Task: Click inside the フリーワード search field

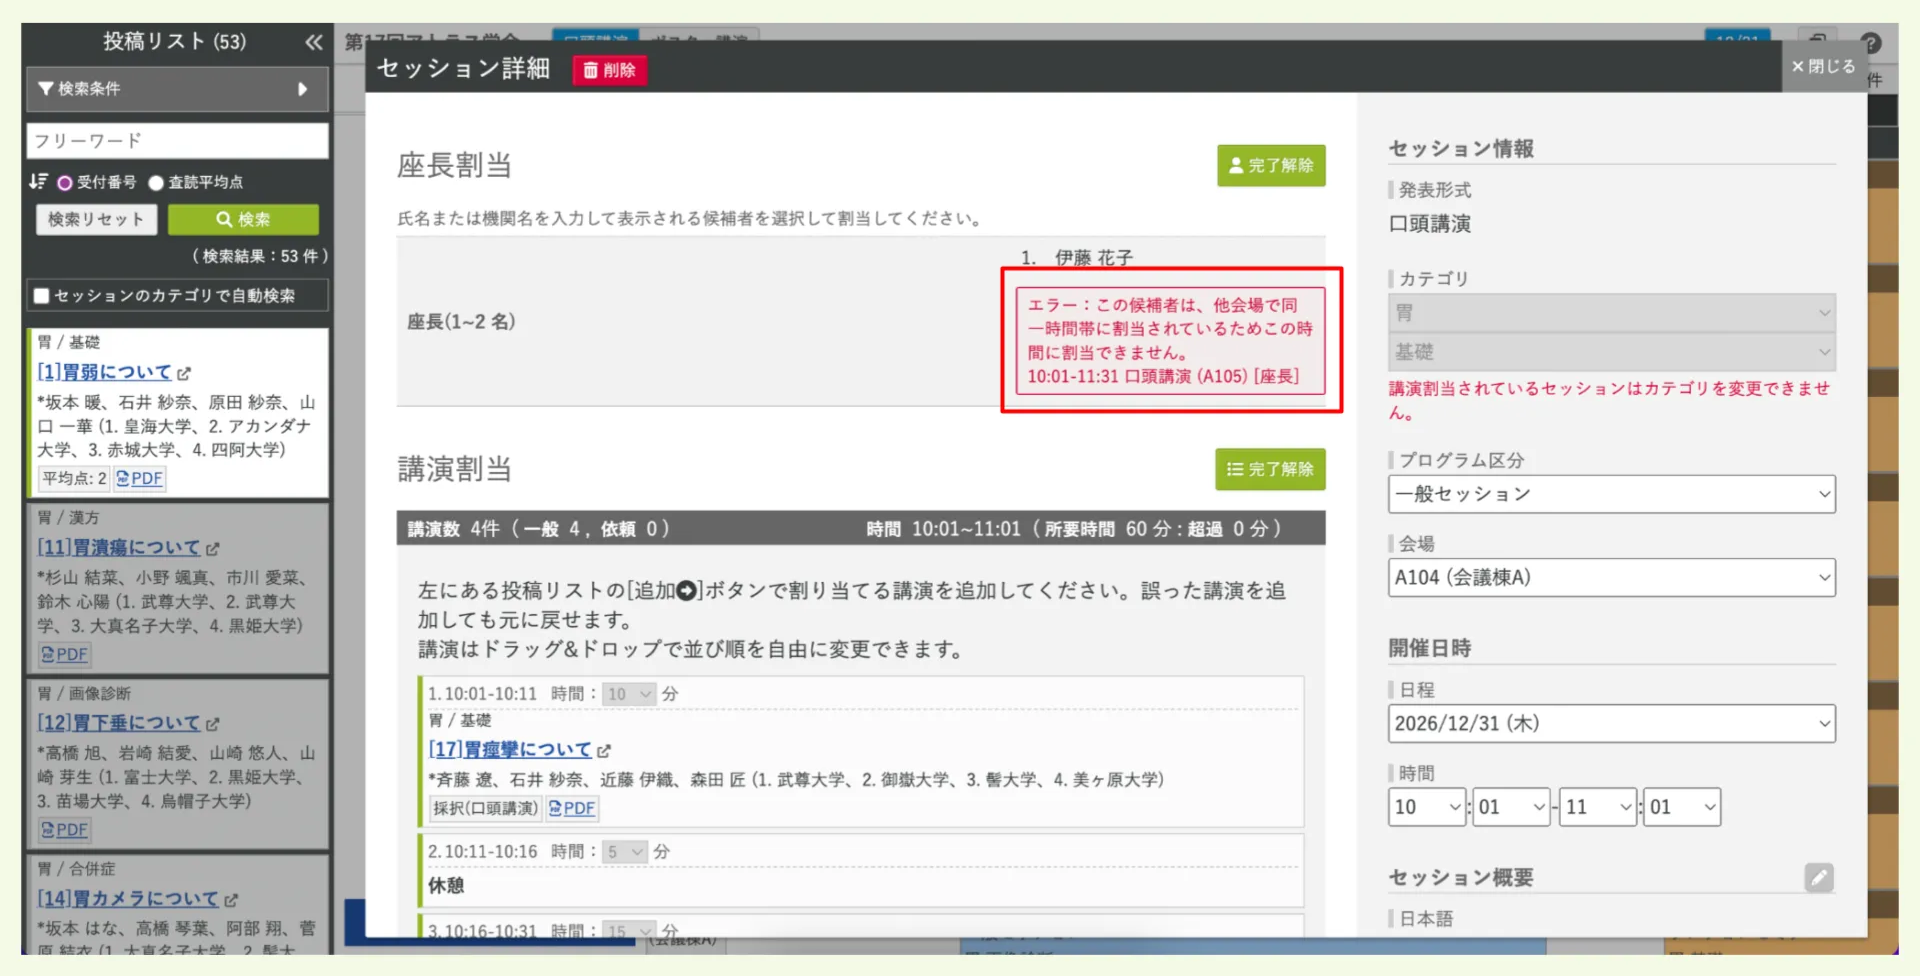Action: (176, 140)
